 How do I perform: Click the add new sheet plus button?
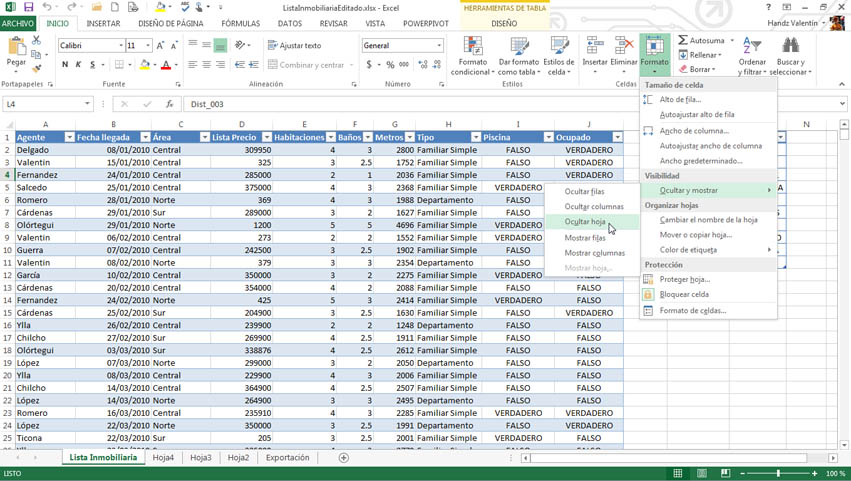[x=344, y=458]
